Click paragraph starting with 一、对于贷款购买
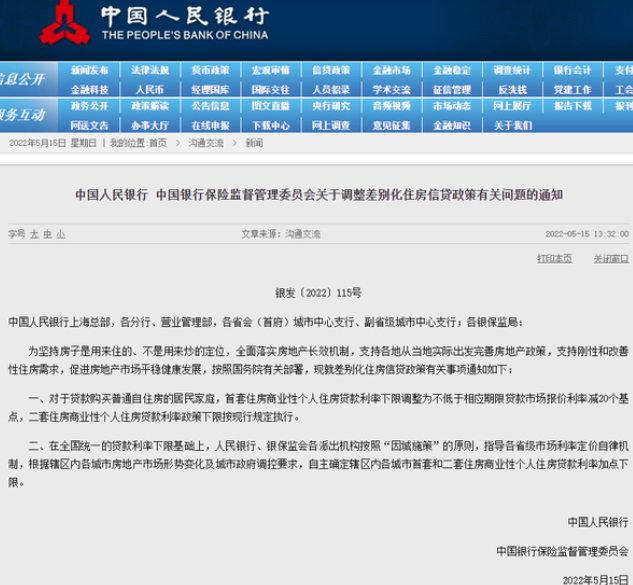 [x=318, y=408]
